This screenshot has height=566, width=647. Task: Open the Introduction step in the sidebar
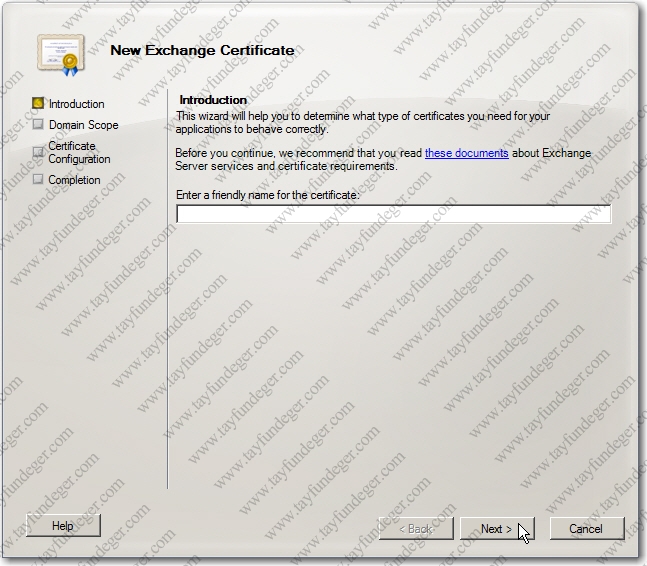[76, 104]
